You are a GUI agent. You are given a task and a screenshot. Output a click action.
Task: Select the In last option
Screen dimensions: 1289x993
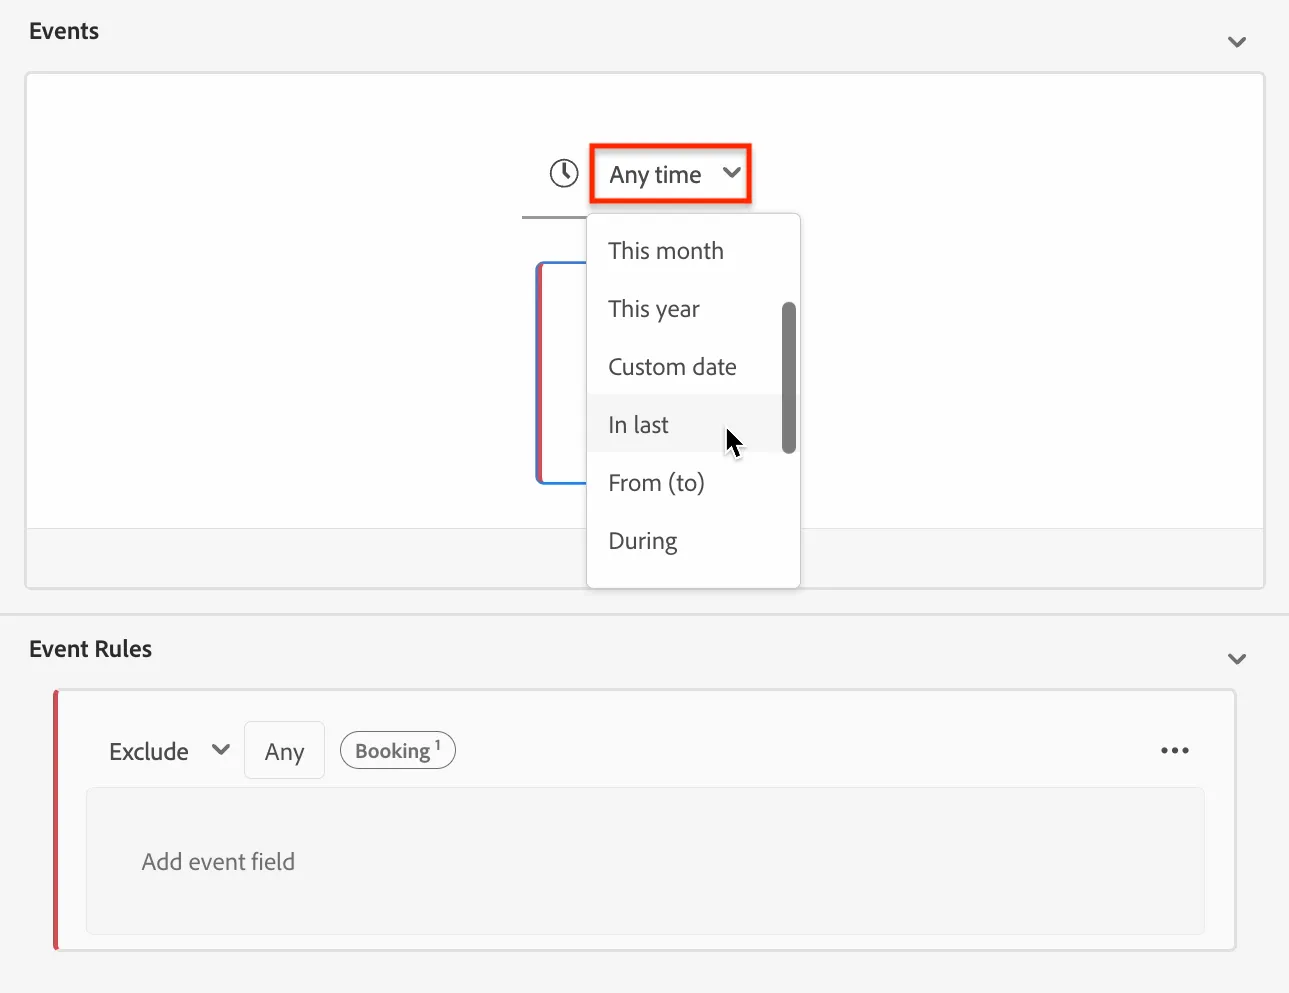point(684,425)
